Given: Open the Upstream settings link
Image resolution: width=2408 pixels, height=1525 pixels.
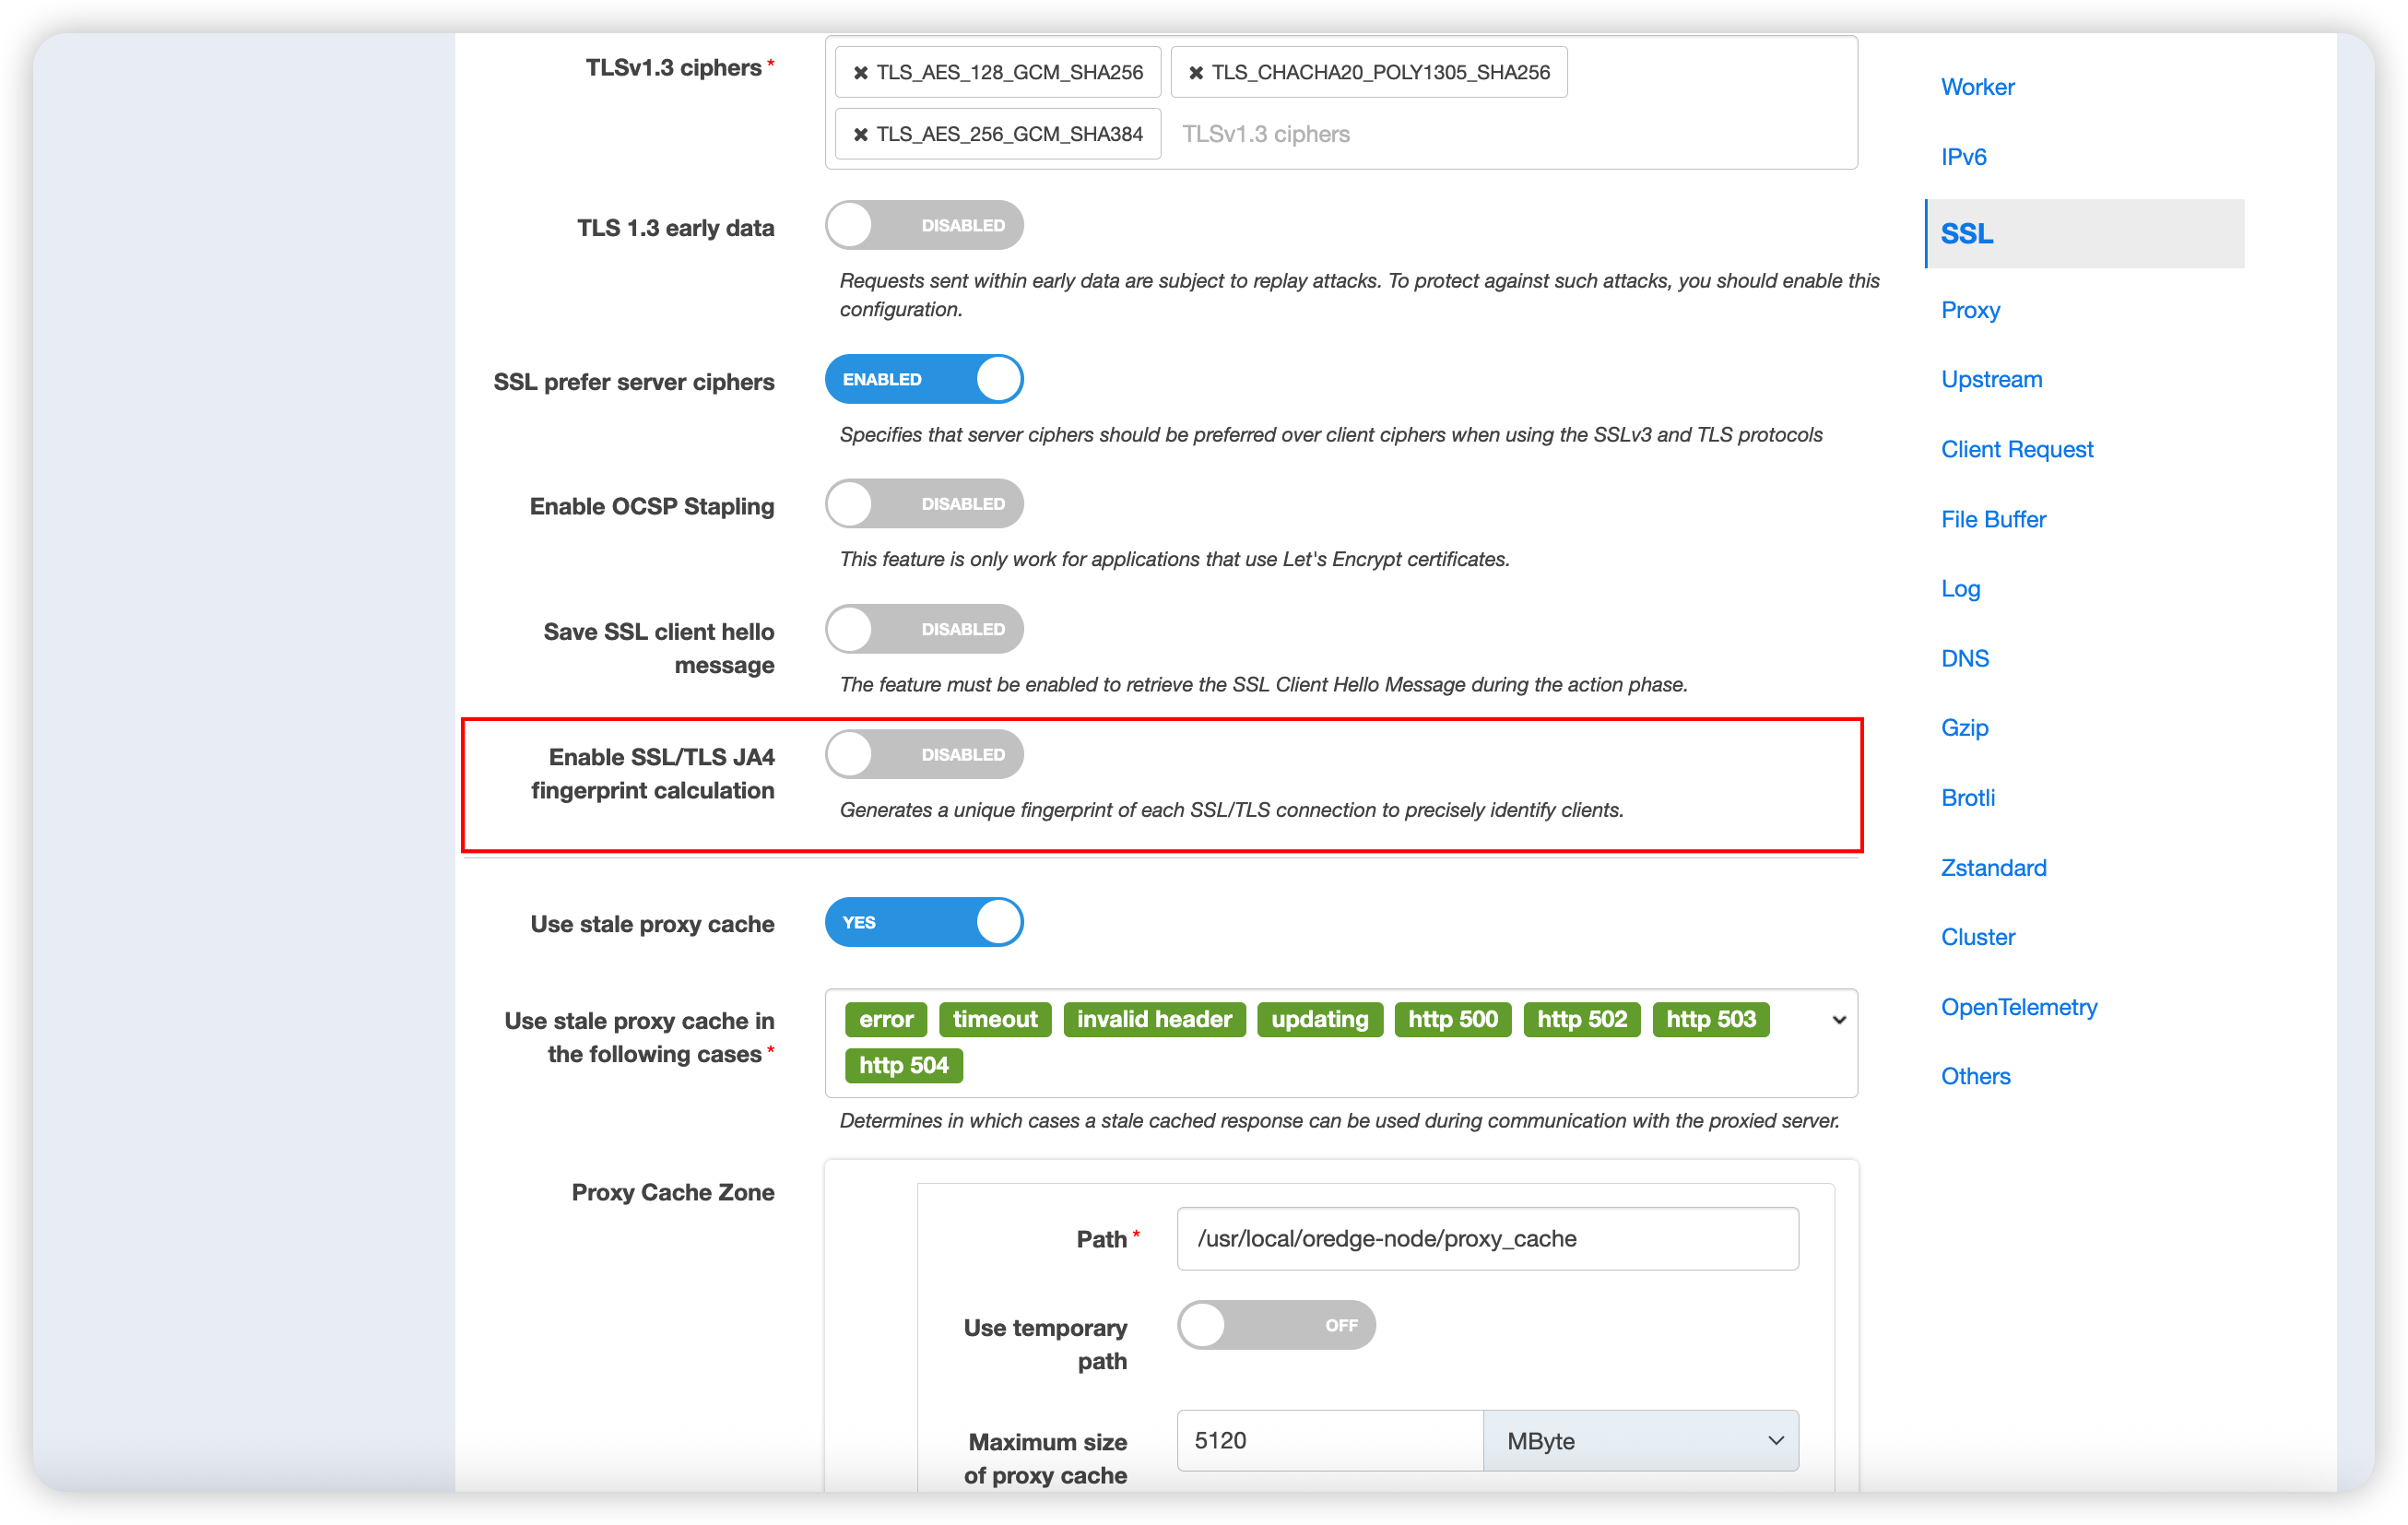Looking at the screenshot, I should point(1991,378).
